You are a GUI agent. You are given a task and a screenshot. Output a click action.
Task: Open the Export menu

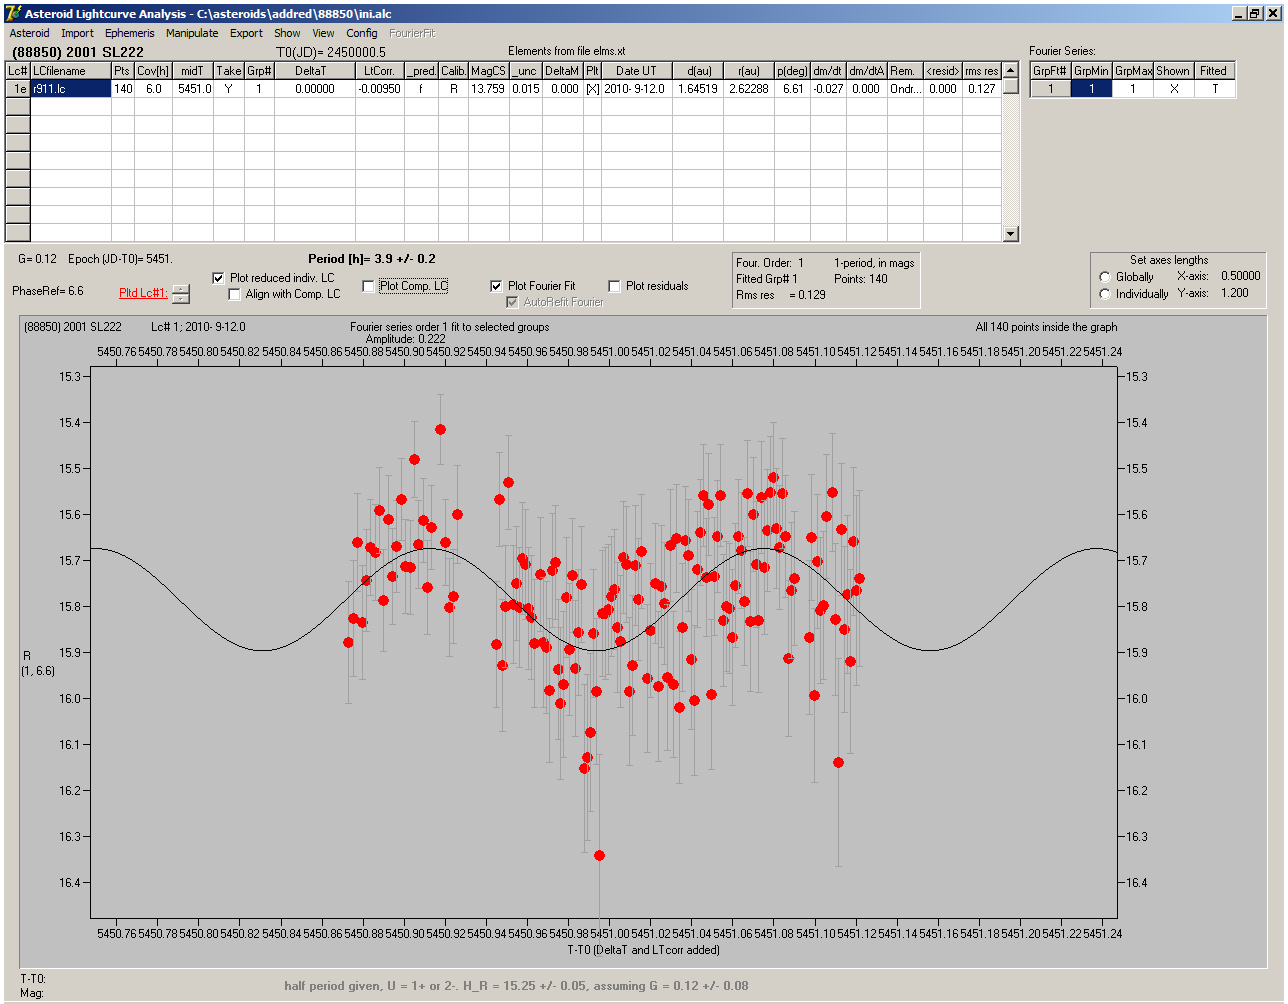point(246,33)
